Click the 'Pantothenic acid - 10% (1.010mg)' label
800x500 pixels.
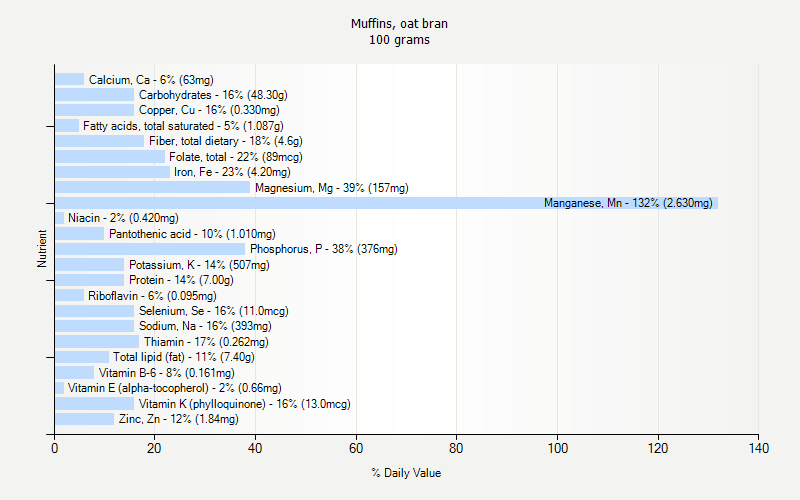192,234
